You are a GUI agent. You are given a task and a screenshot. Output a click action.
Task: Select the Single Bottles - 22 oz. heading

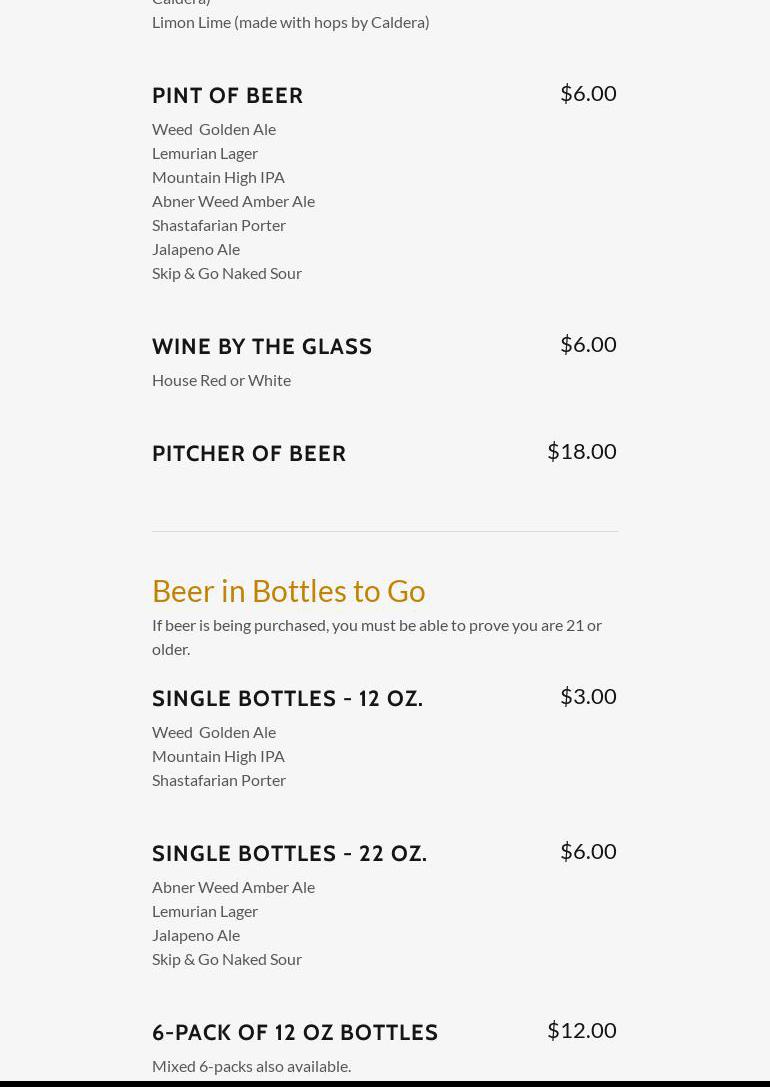click(x=289, y=853)
